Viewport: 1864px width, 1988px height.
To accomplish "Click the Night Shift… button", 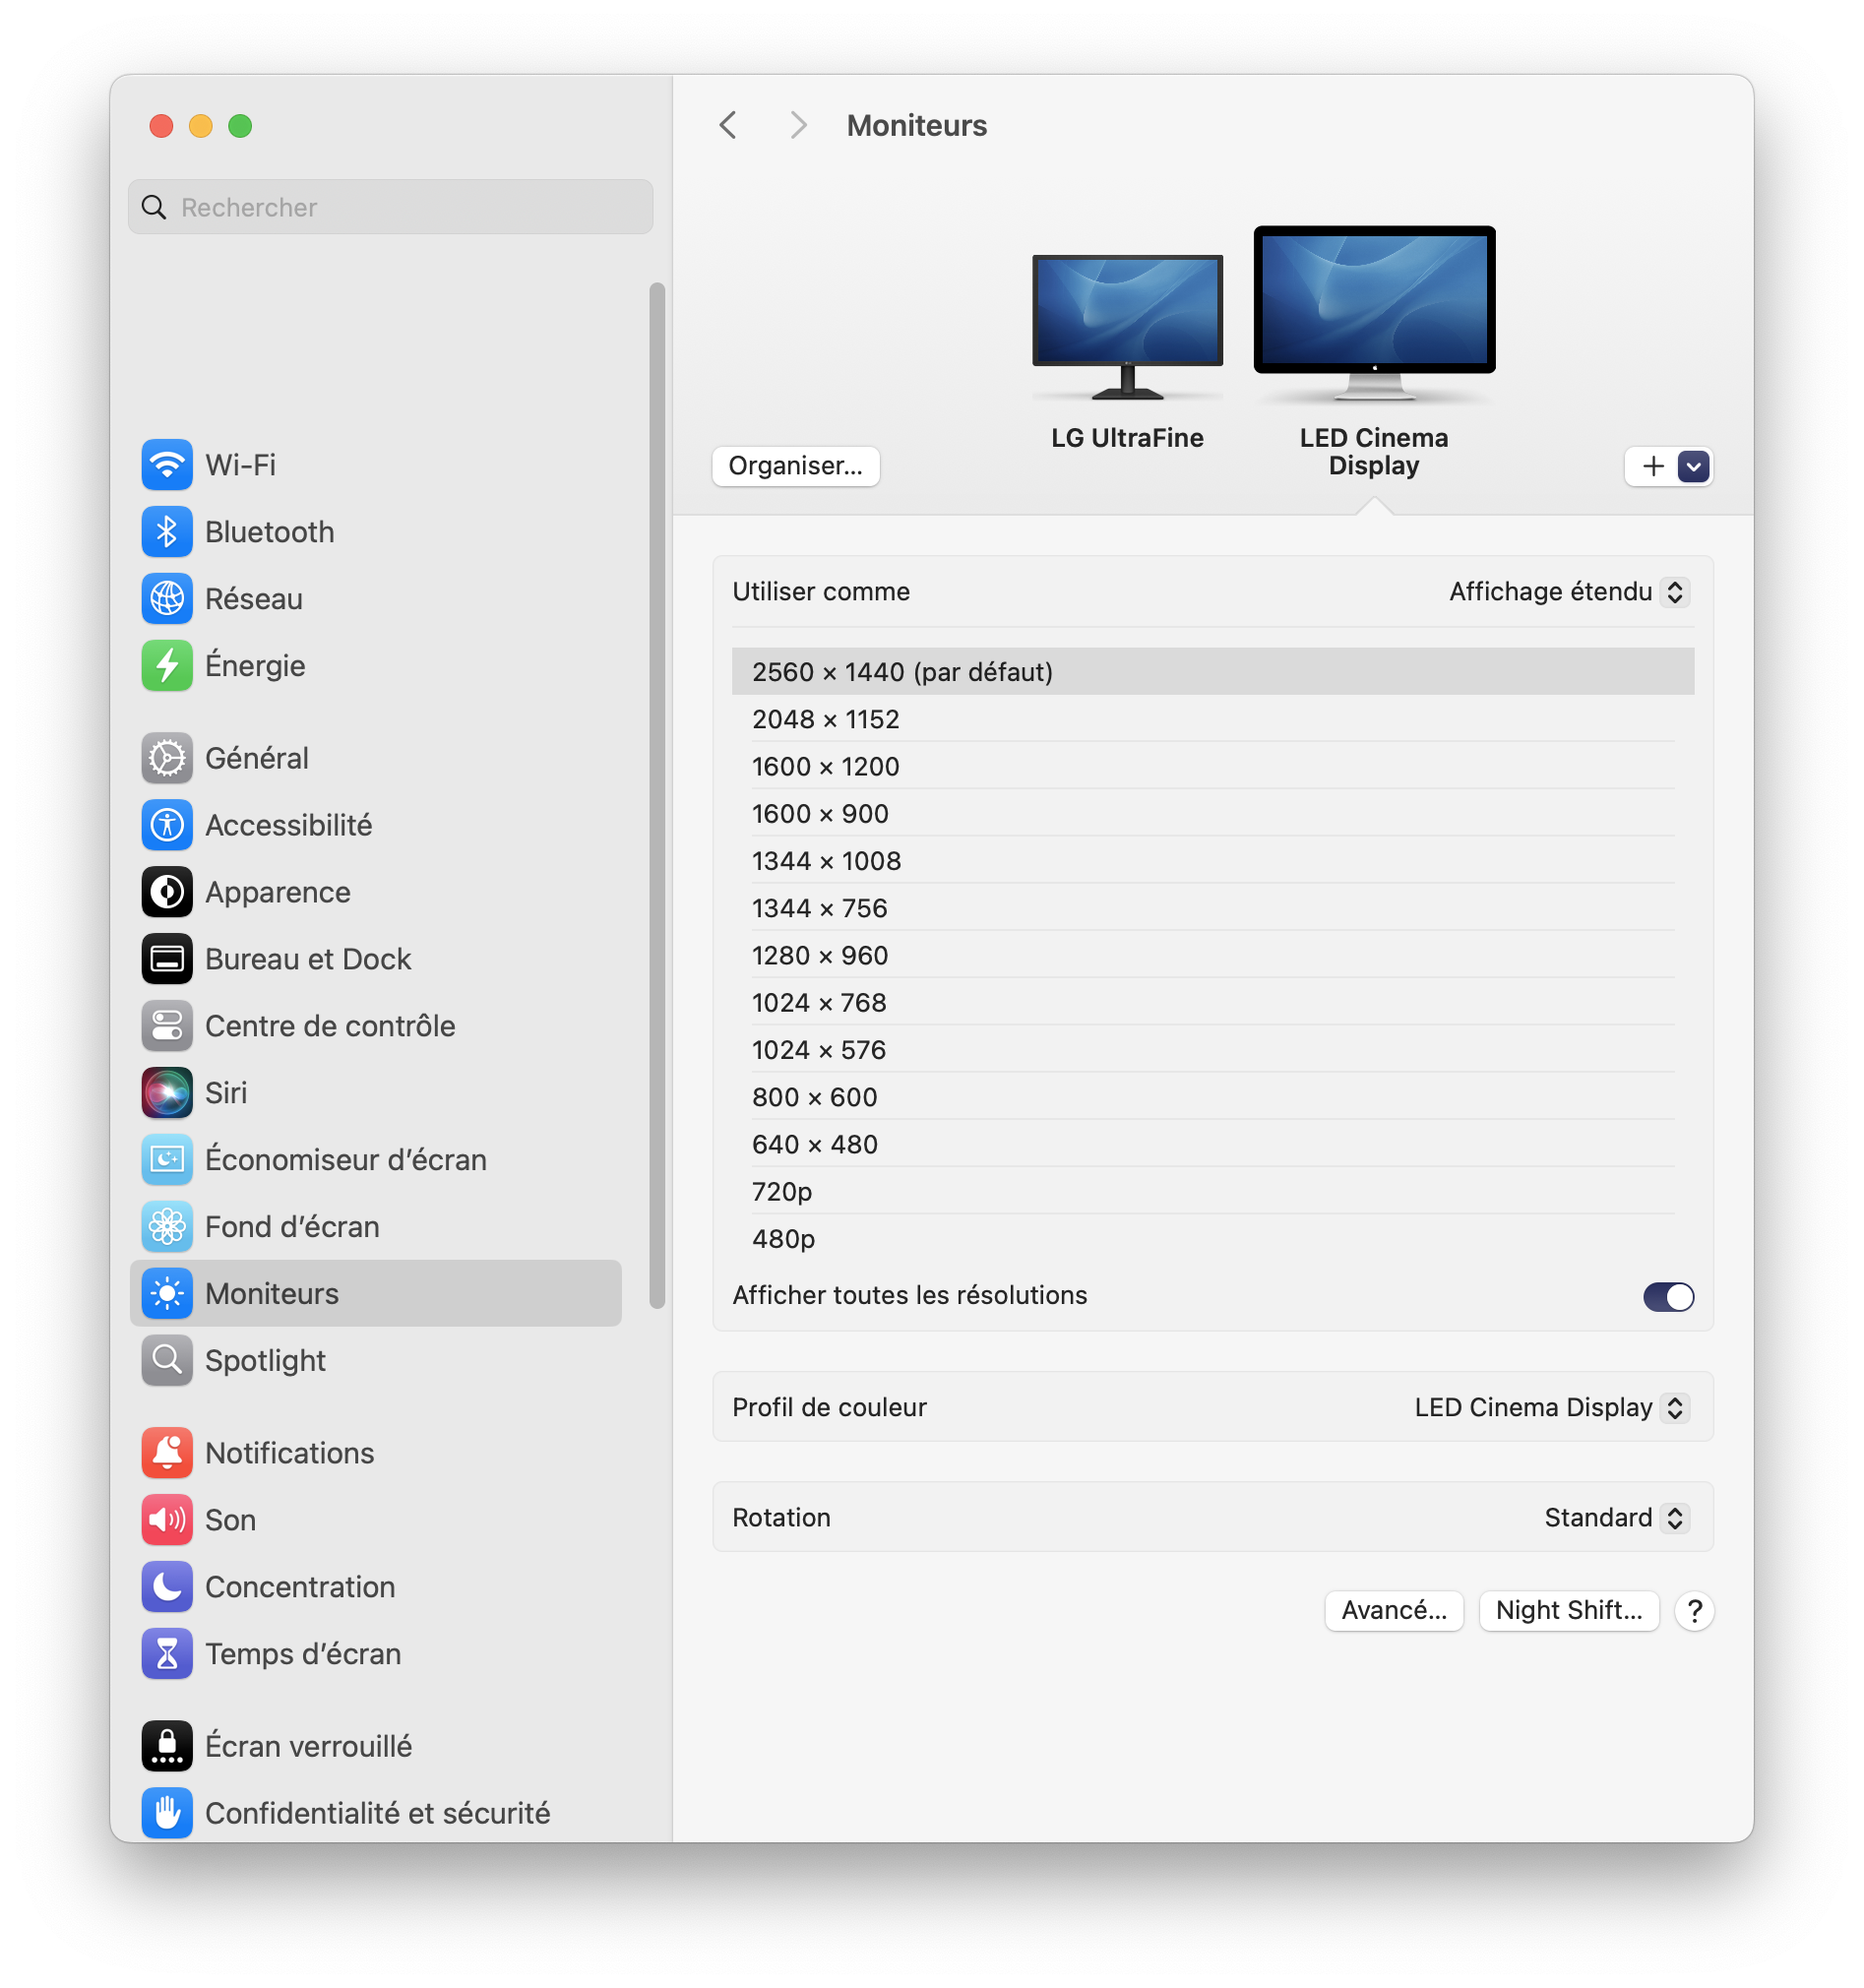I will point(1569,1611).
